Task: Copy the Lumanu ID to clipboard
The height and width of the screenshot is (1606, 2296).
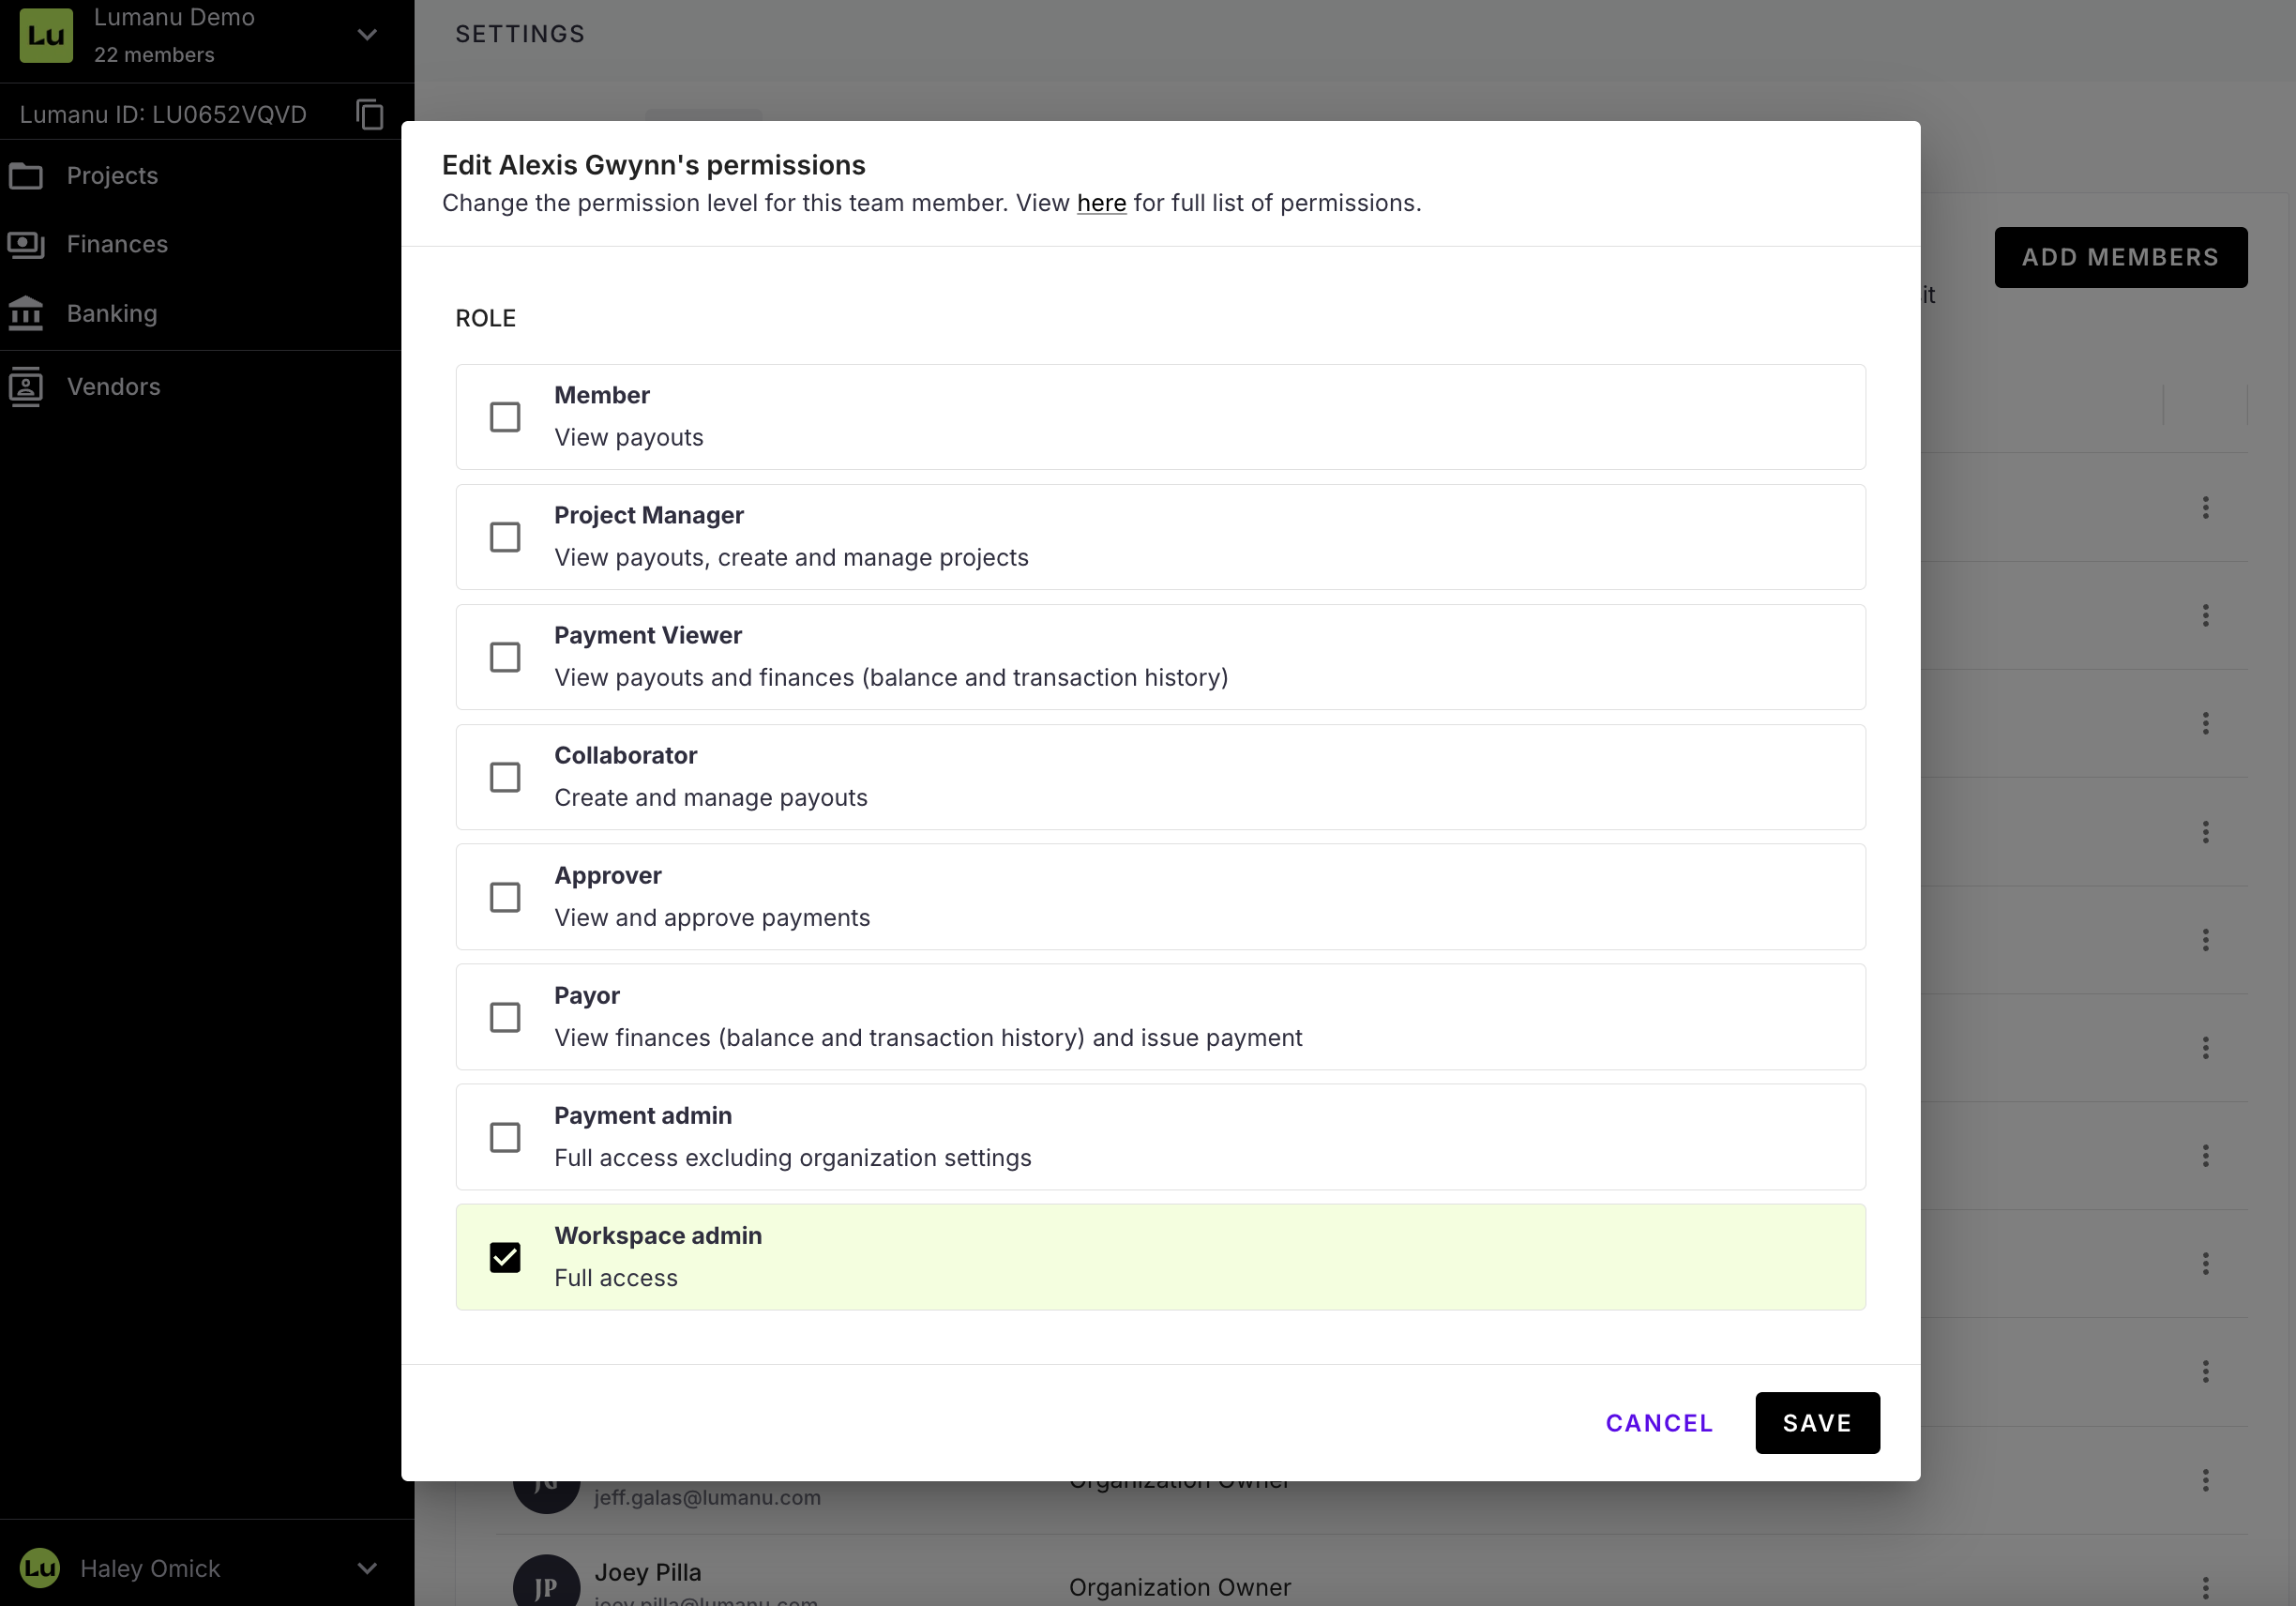Action: (370, 115)
